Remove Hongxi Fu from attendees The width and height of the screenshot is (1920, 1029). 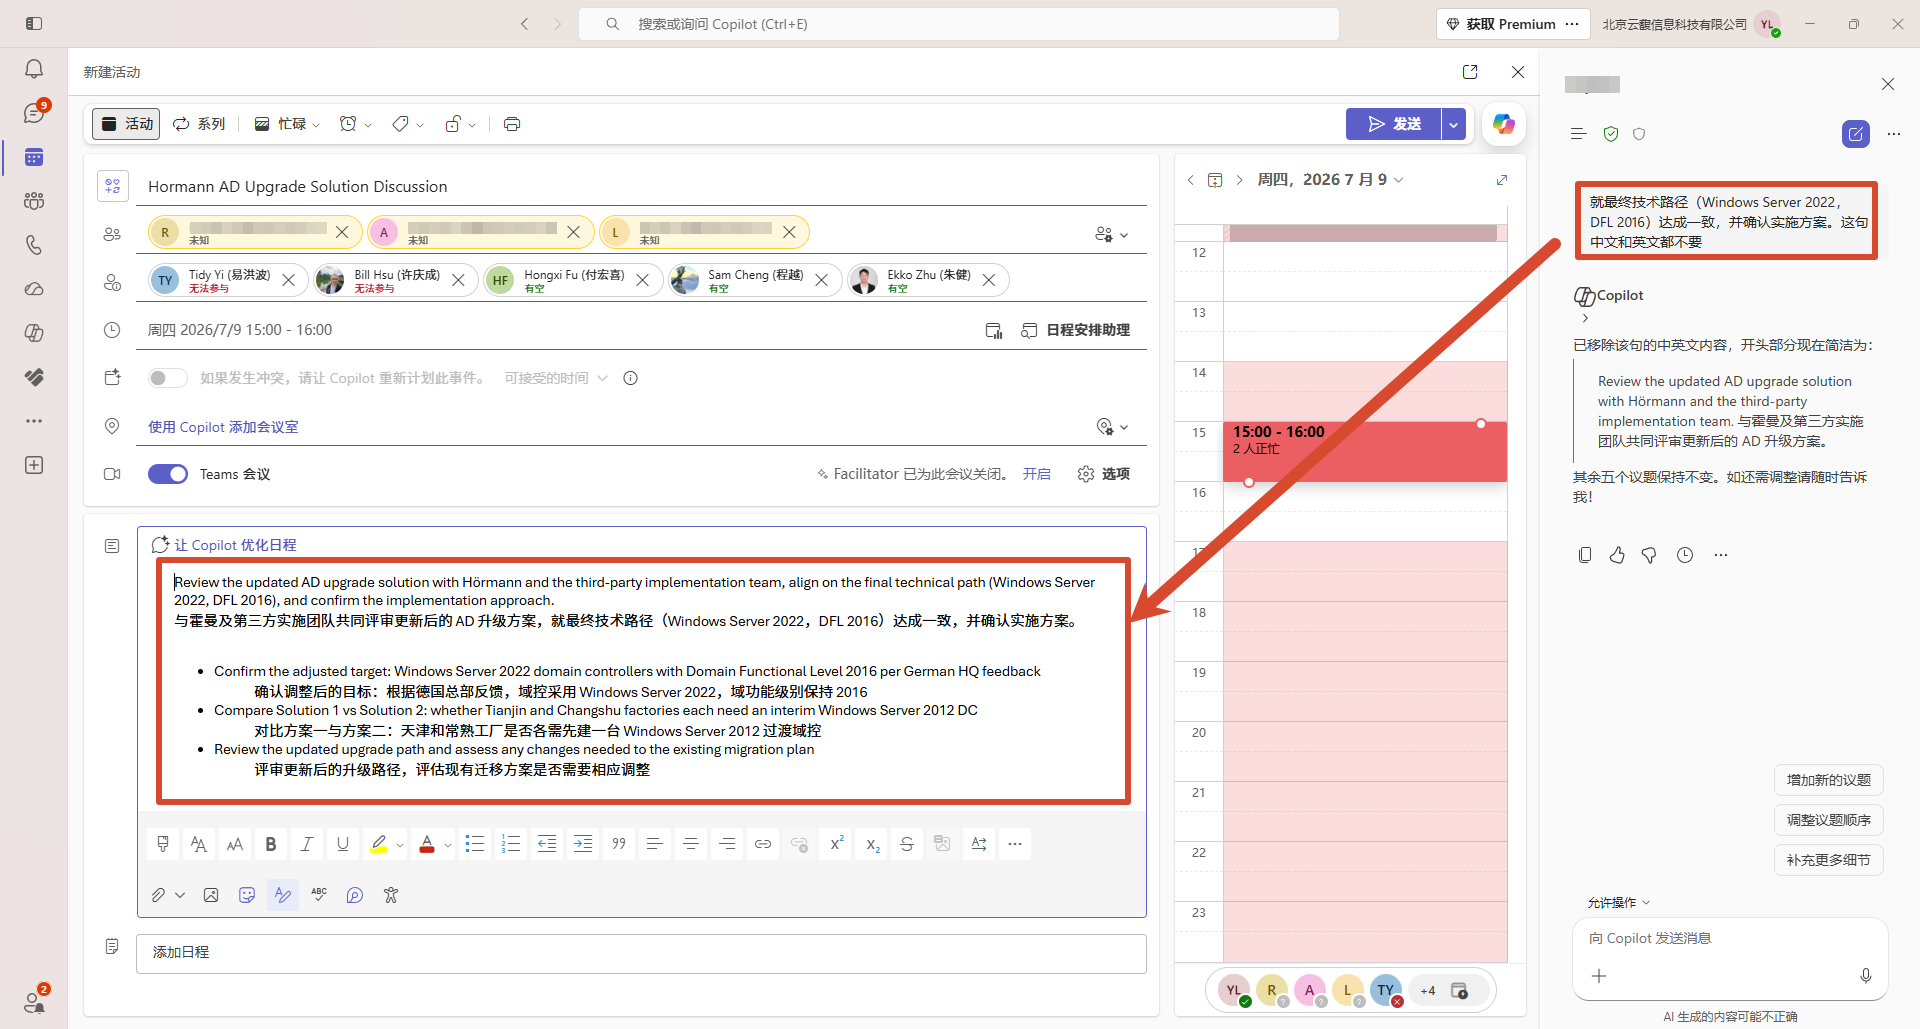pos(643,280)
